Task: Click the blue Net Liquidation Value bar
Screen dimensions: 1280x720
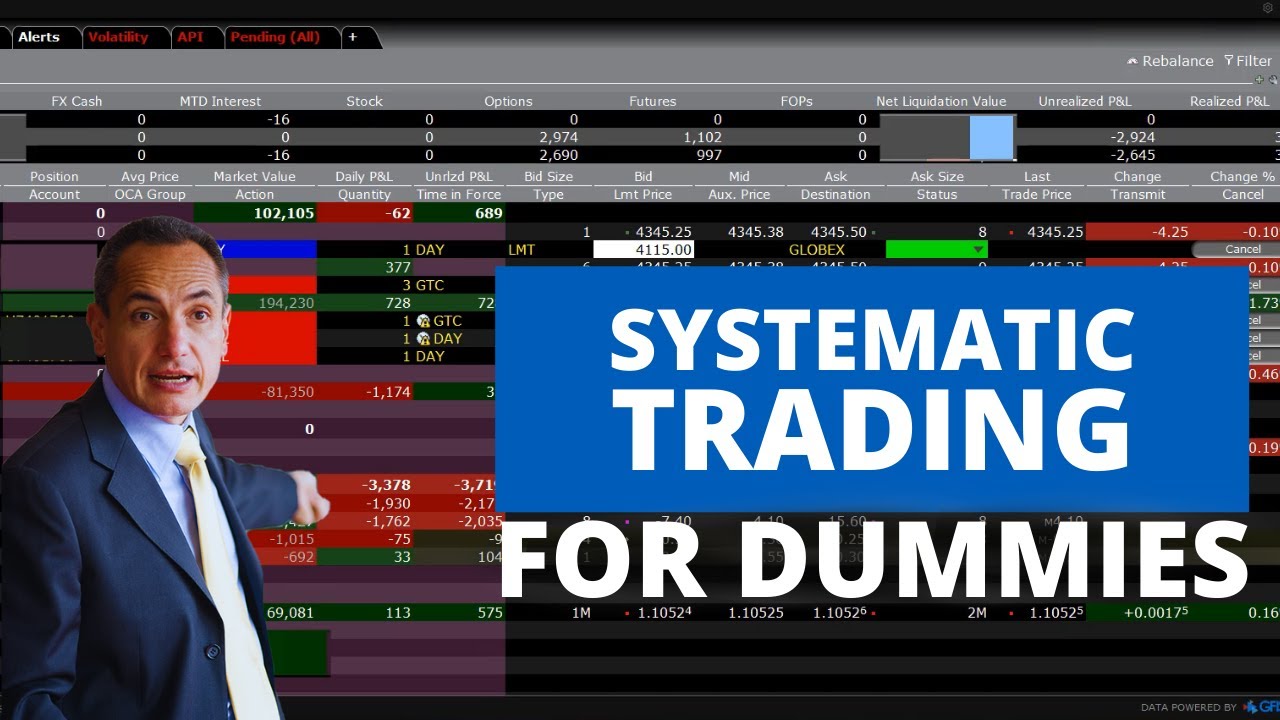Action: pyautogui.click(x=992, y=137)
